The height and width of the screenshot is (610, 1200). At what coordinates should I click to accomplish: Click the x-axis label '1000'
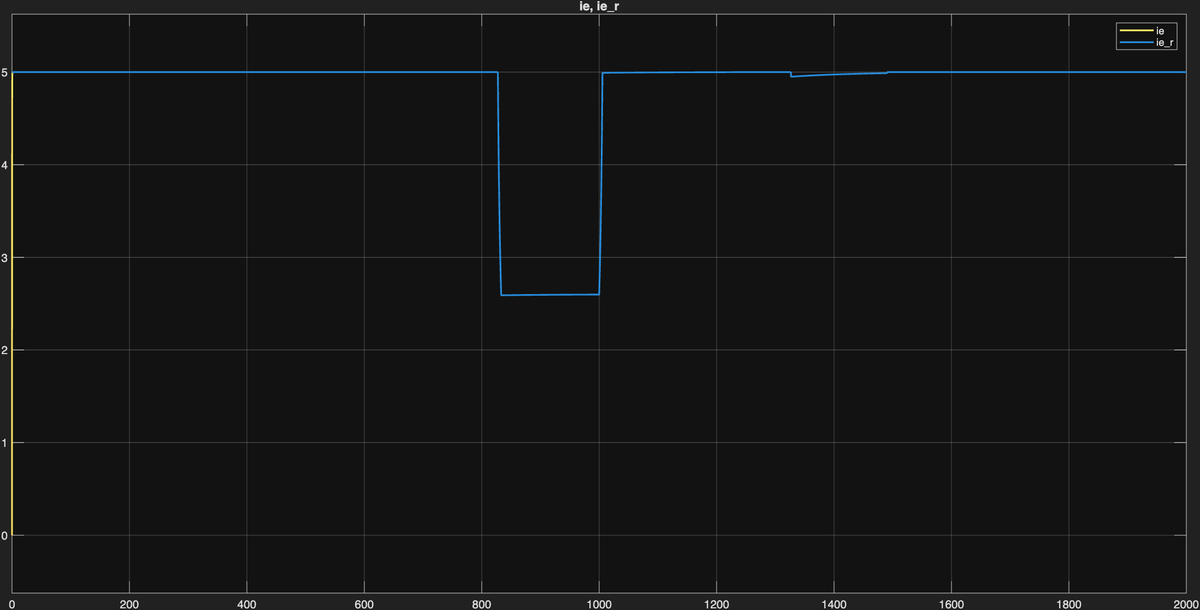click(597, 603)
